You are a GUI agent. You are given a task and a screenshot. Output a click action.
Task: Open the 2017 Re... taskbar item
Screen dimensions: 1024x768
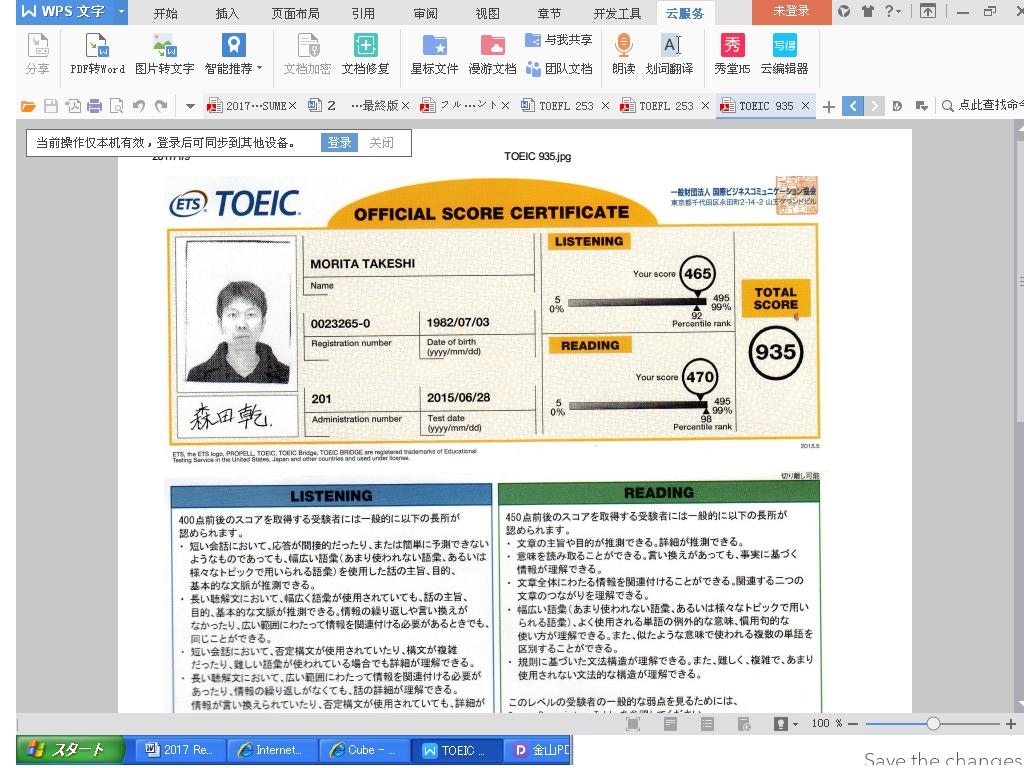pyautogui.click(x=180, y=750)
